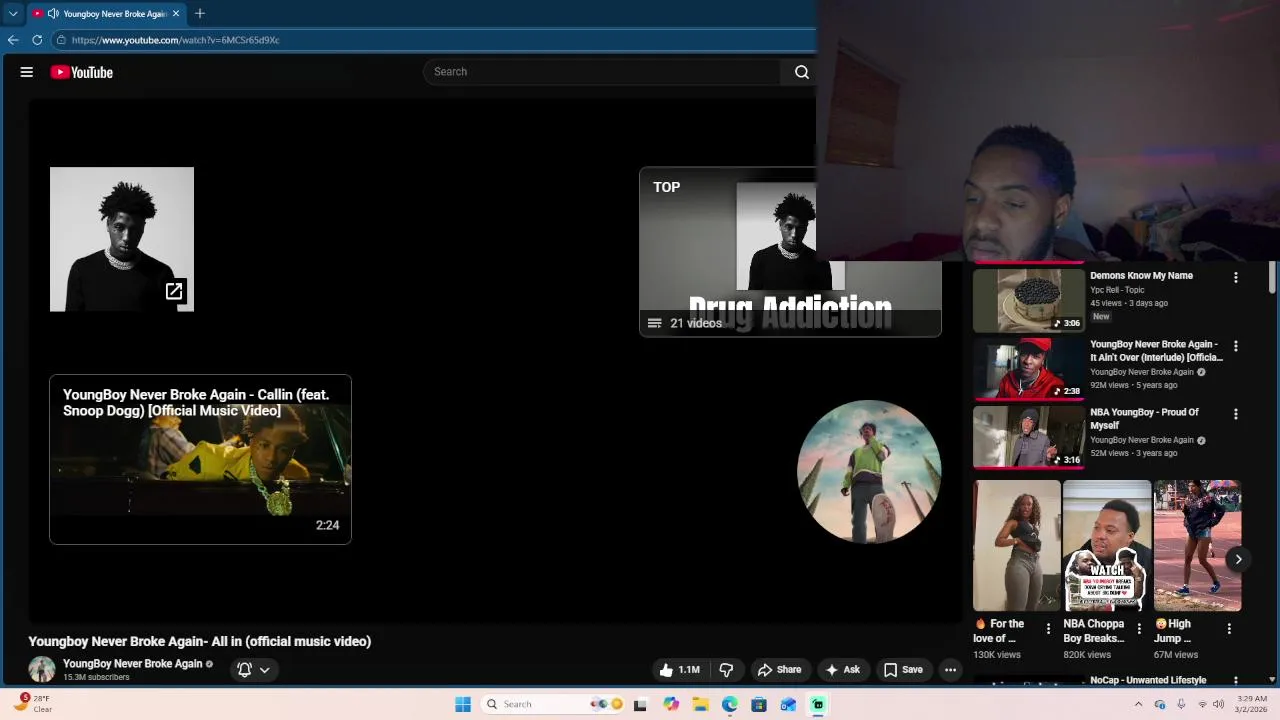Click the video title All in
Screen dimensions: 1280x720
coord(200,641)
